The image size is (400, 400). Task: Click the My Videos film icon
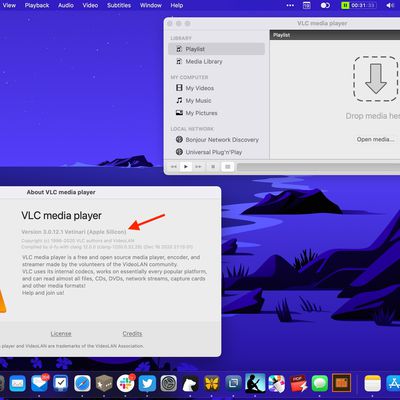point(179,88)
